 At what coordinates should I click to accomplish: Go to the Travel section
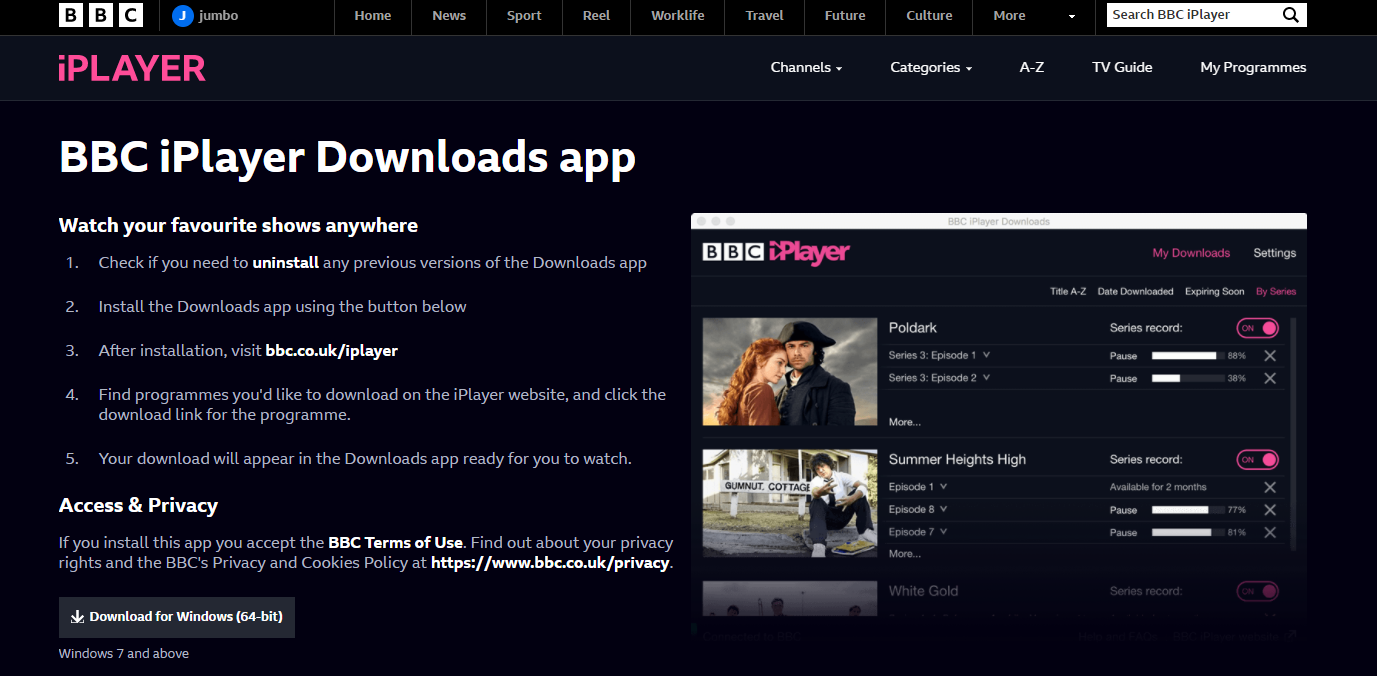pos(765,15)
